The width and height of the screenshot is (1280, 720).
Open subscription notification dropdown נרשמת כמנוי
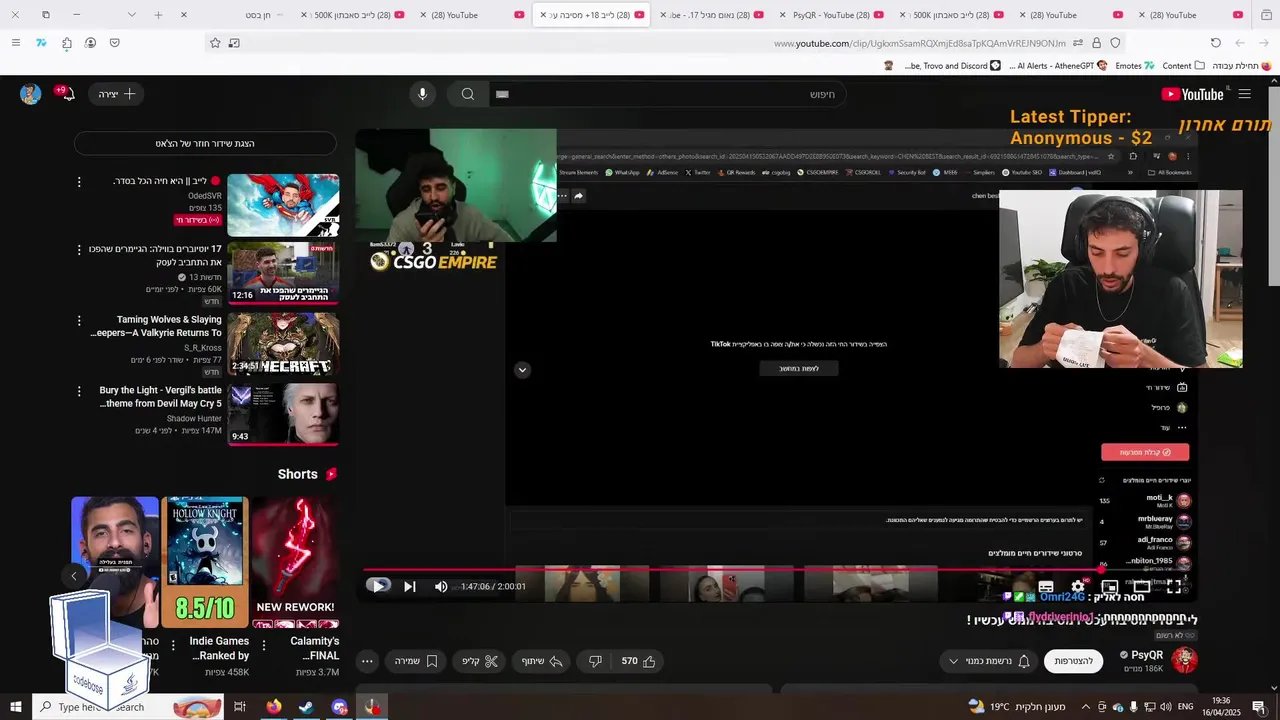pyautogui.click(x=990, y=661)
